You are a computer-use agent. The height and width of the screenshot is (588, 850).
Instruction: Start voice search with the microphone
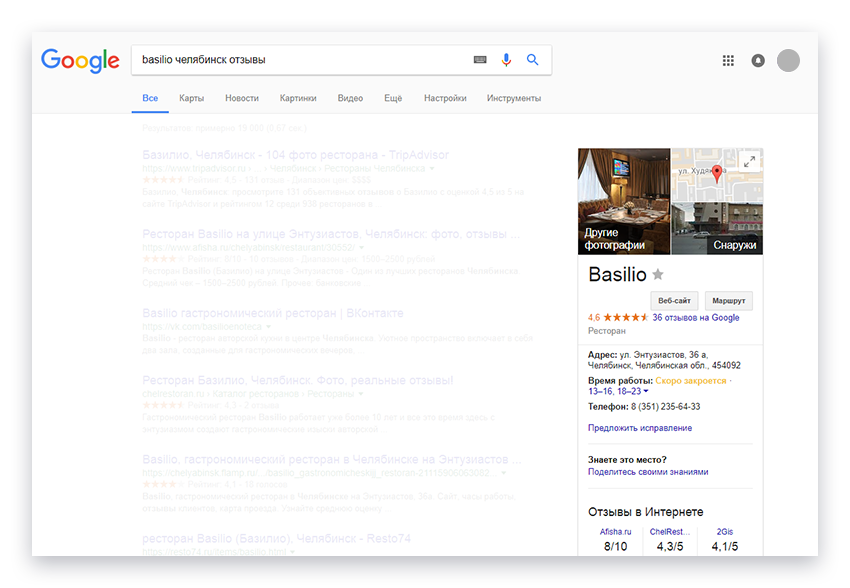pos(506,60)
